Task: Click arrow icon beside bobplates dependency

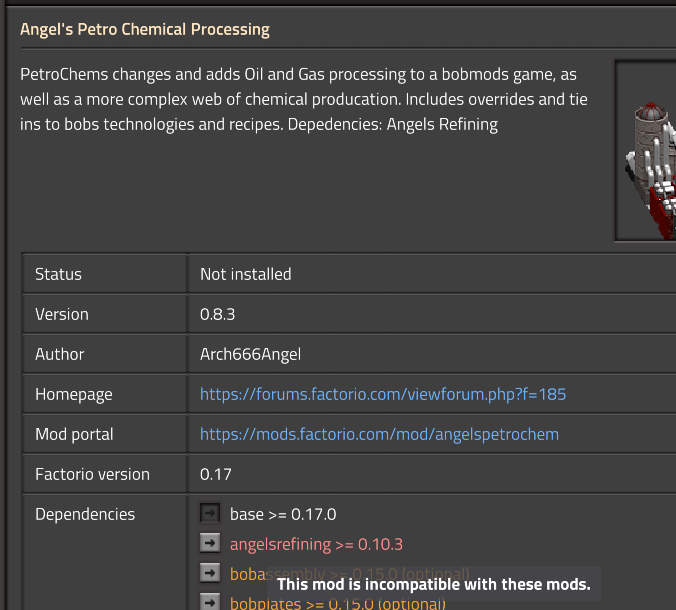Action: (210, 601)
